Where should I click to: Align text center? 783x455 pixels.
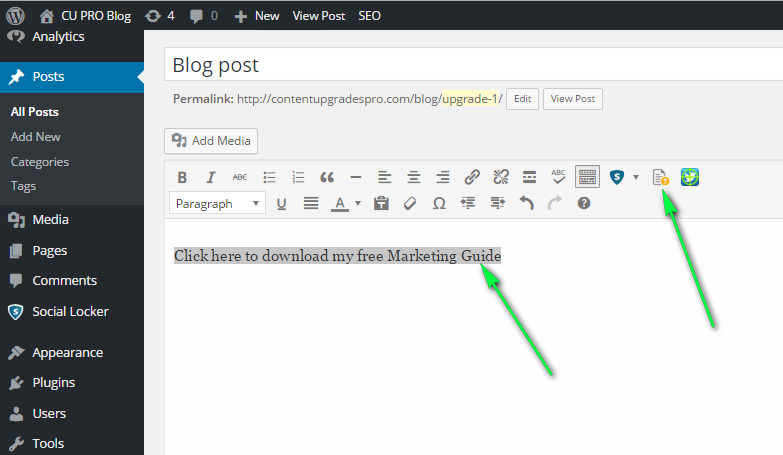pos(413,177)
